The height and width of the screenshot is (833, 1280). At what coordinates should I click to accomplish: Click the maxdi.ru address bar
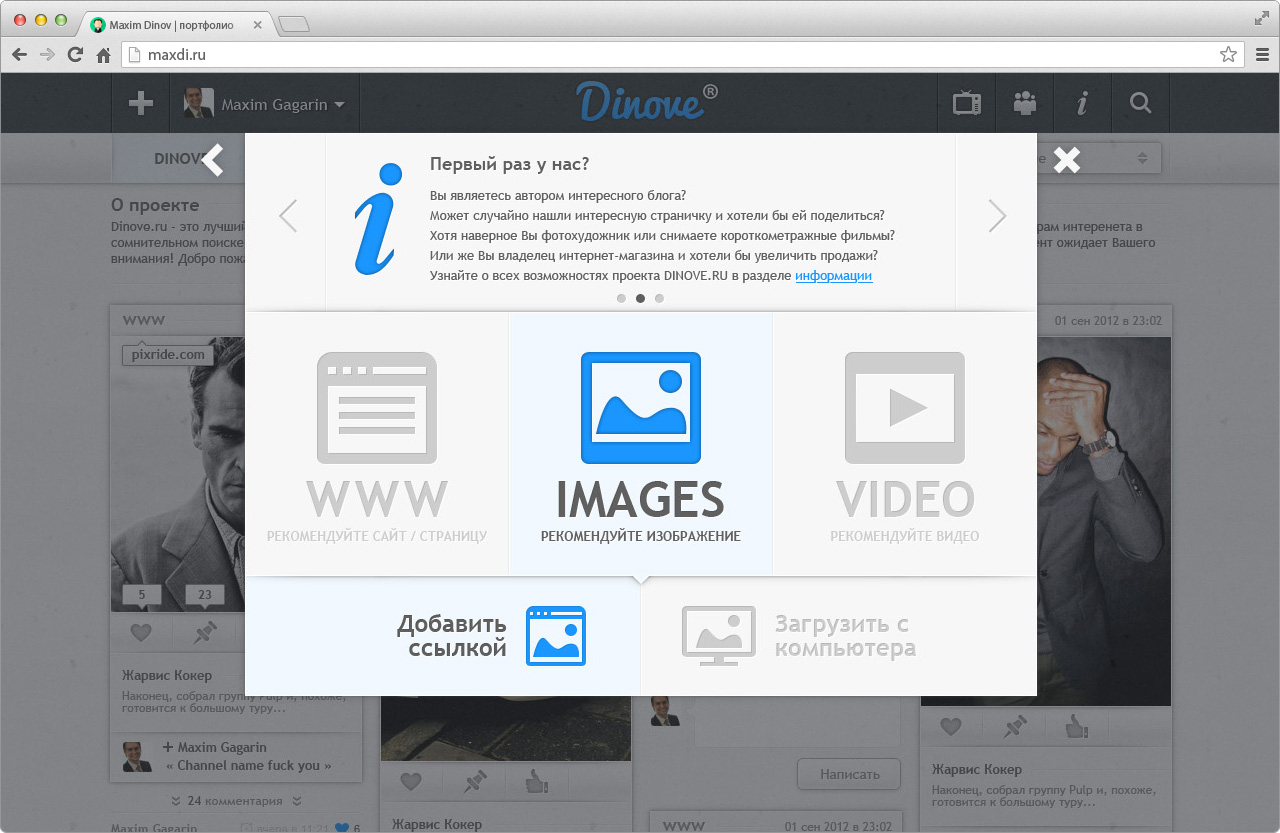pyautogui.click(x=682, y=55)
